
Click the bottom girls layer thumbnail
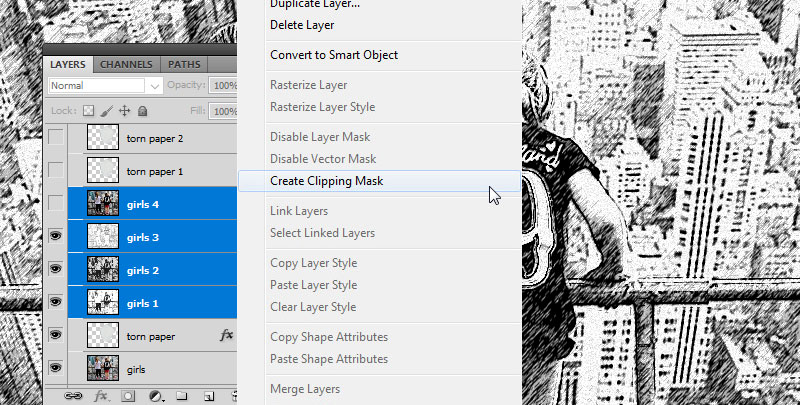(x=103, y=368)
